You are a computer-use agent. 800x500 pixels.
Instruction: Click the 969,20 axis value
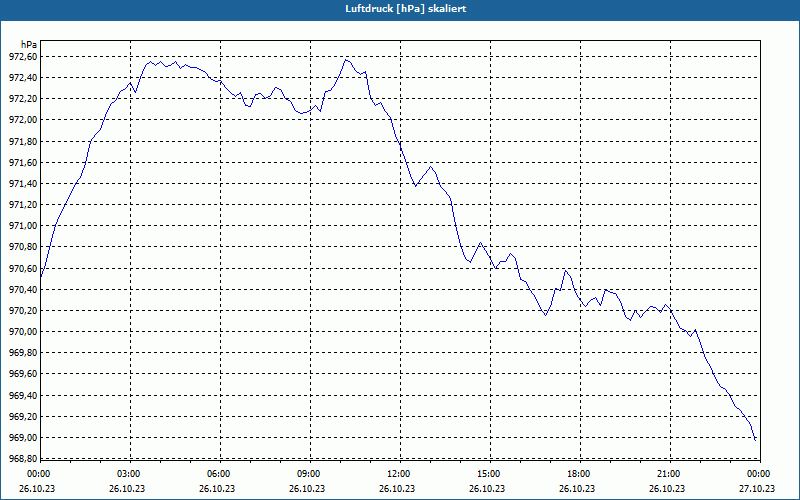[23, 417]
